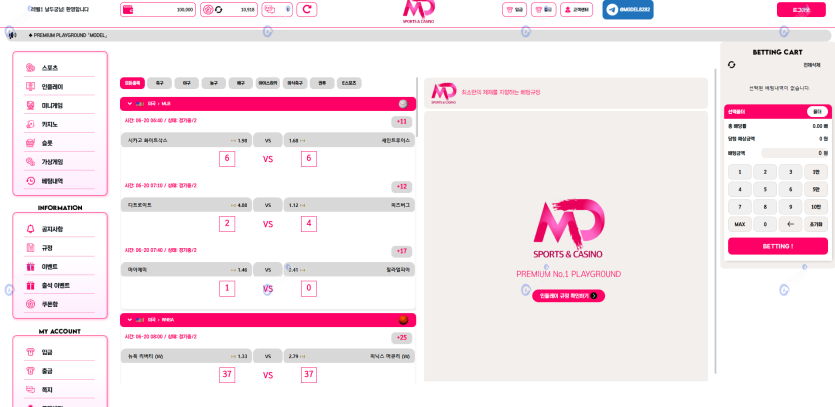
Task: Pick 세인트루이스 odds 1.68
Action: click(x=349, y=140)
